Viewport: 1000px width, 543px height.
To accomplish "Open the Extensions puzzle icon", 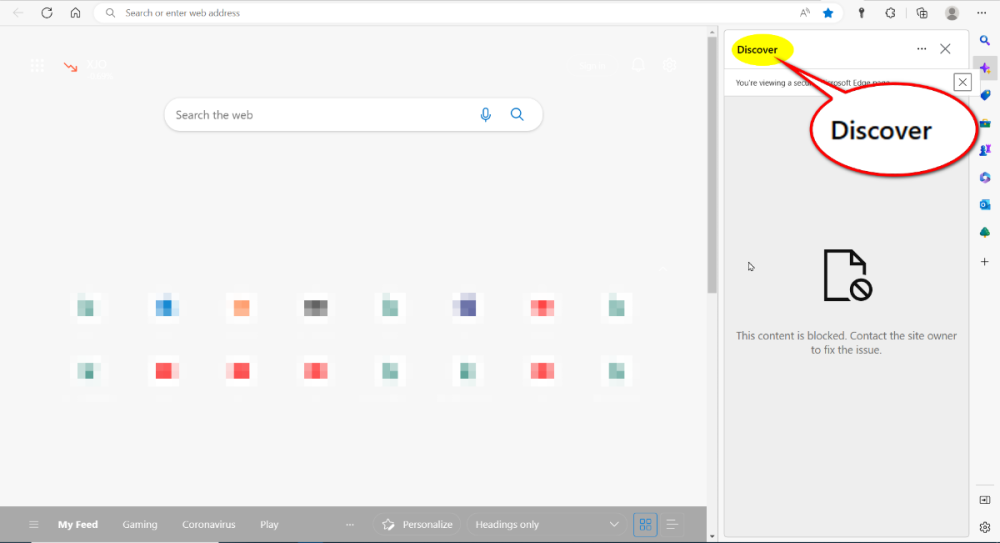I will 890,13.
